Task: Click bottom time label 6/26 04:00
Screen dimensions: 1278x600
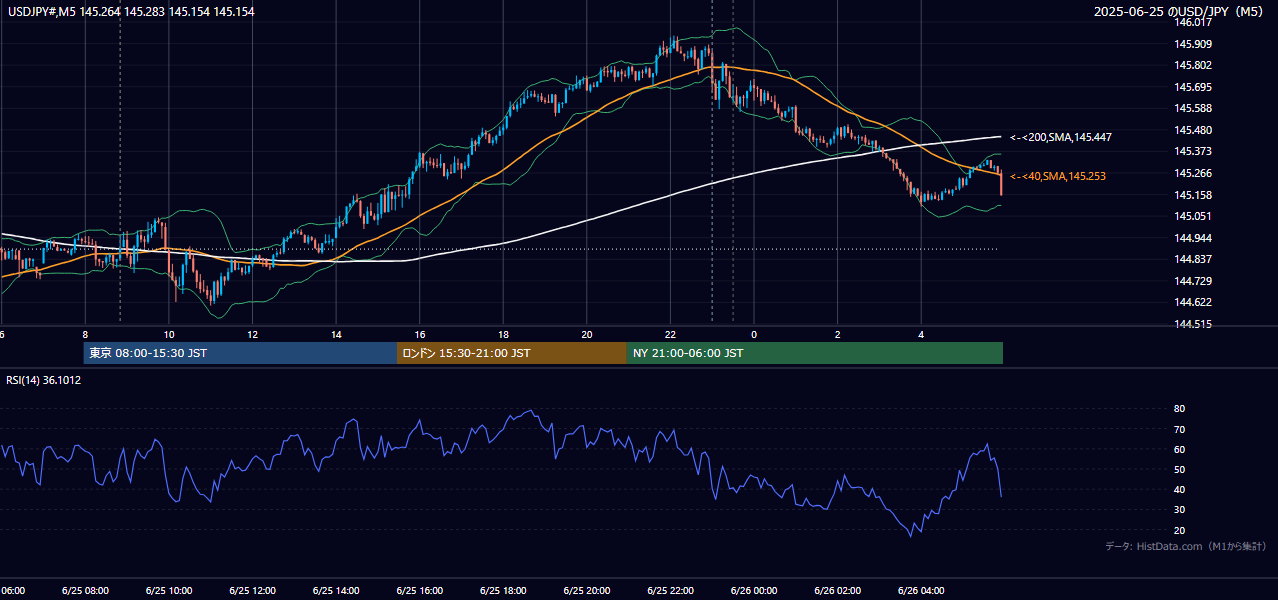Action: coord(922,591)
